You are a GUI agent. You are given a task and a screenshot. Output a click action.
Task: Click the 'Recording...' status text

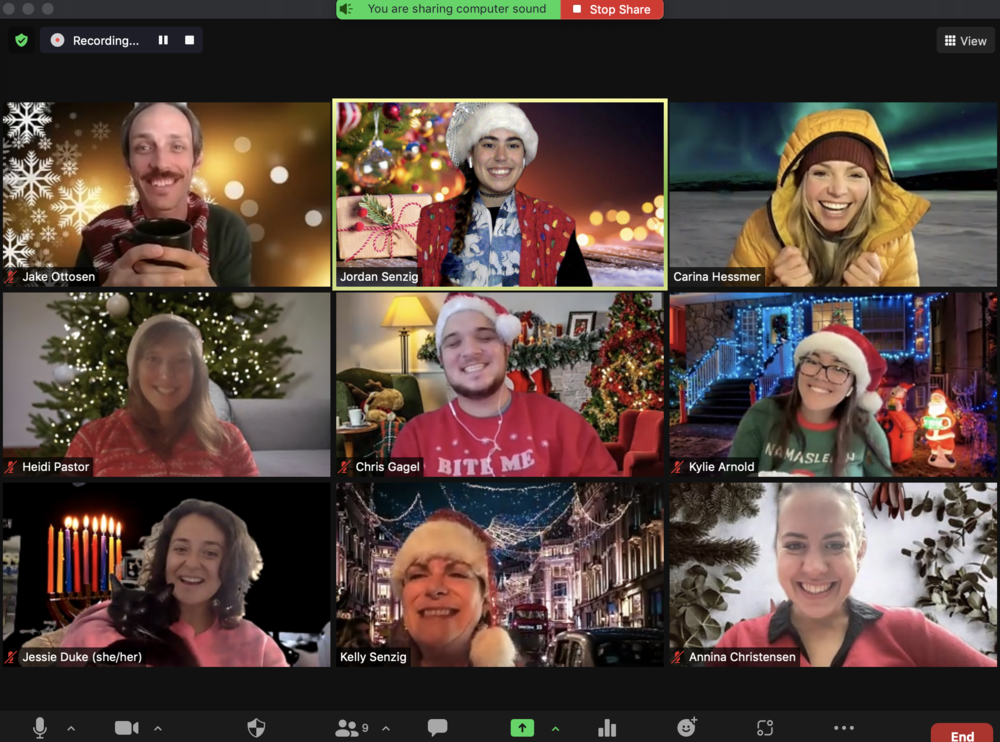click(106, 40)
